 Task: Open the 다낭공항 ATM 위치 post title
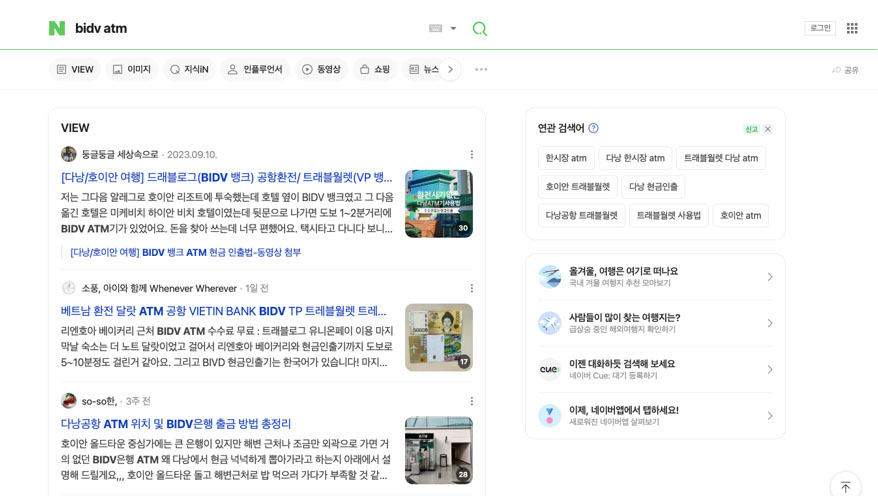pyautogui.click(x=176, y=424)
